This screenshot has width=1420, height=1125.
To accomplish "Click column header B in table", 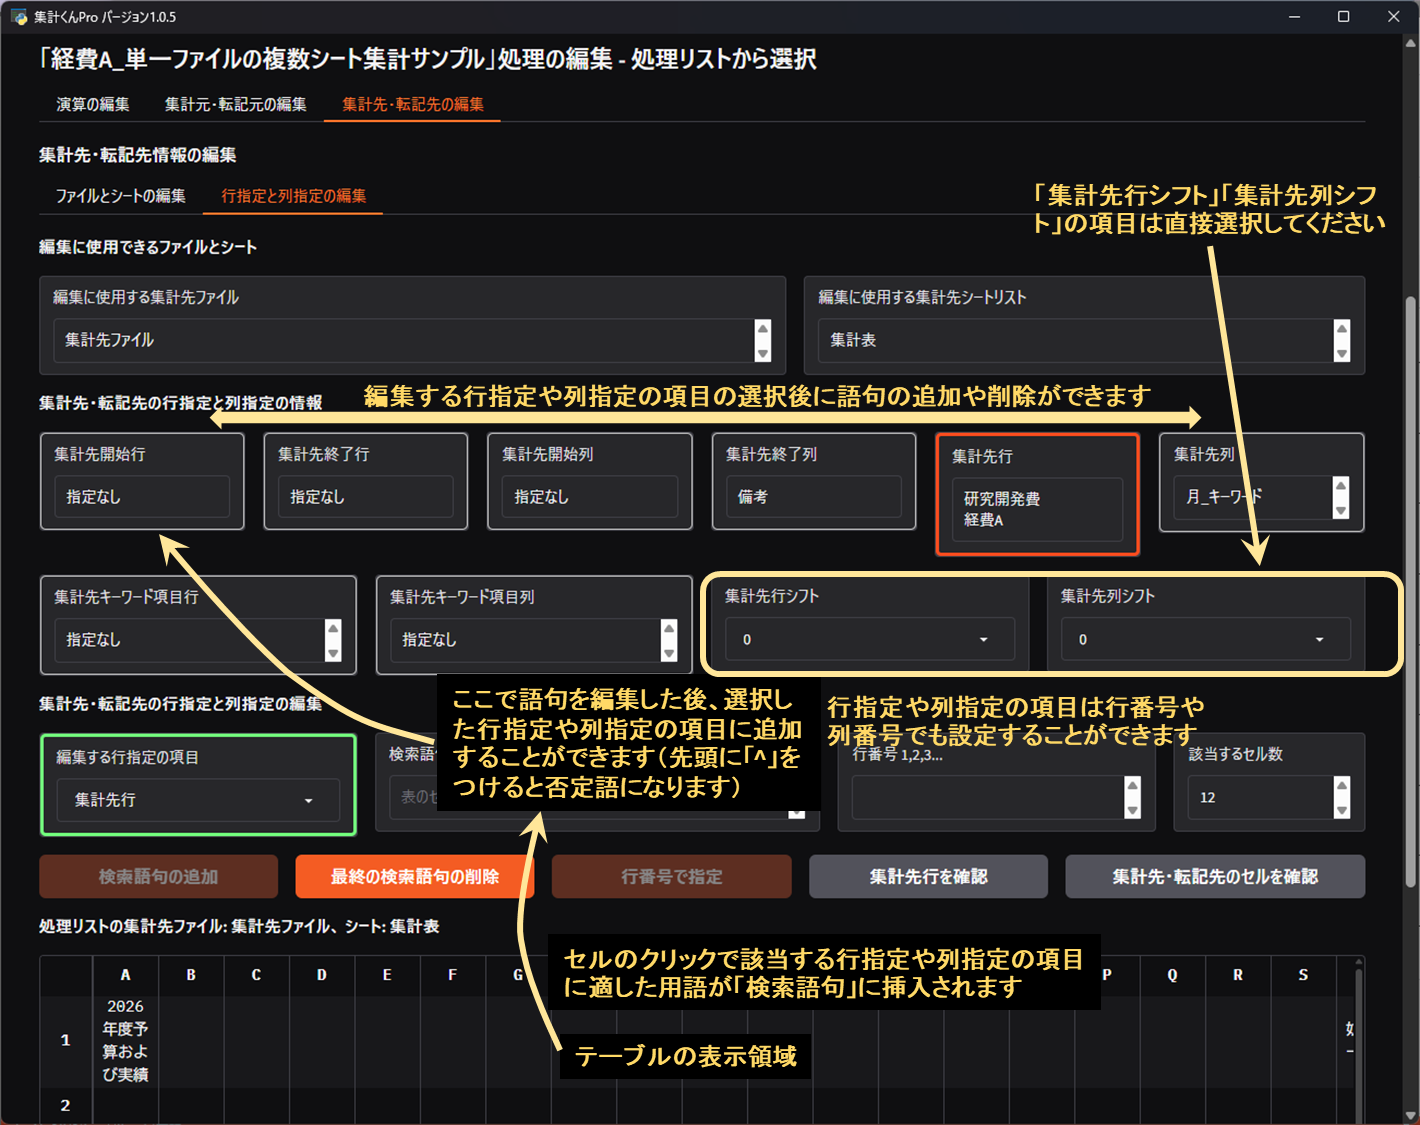I will (191, 975).
